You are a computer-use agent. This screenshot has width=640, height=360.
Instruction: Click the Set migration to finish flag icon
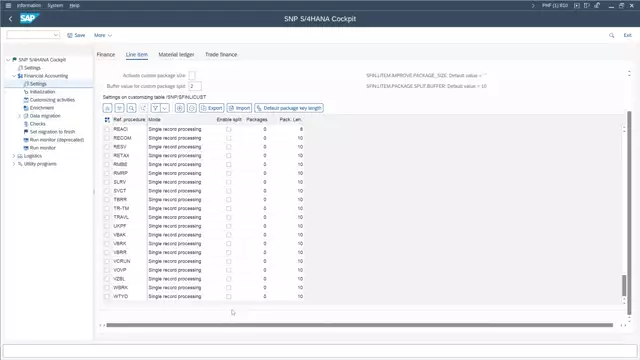click(x=26, y=132)
